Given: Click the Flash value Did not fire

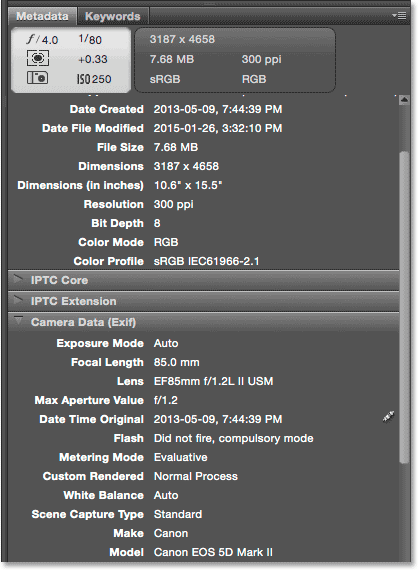Looking at the screenshot, I should [233, 438].
